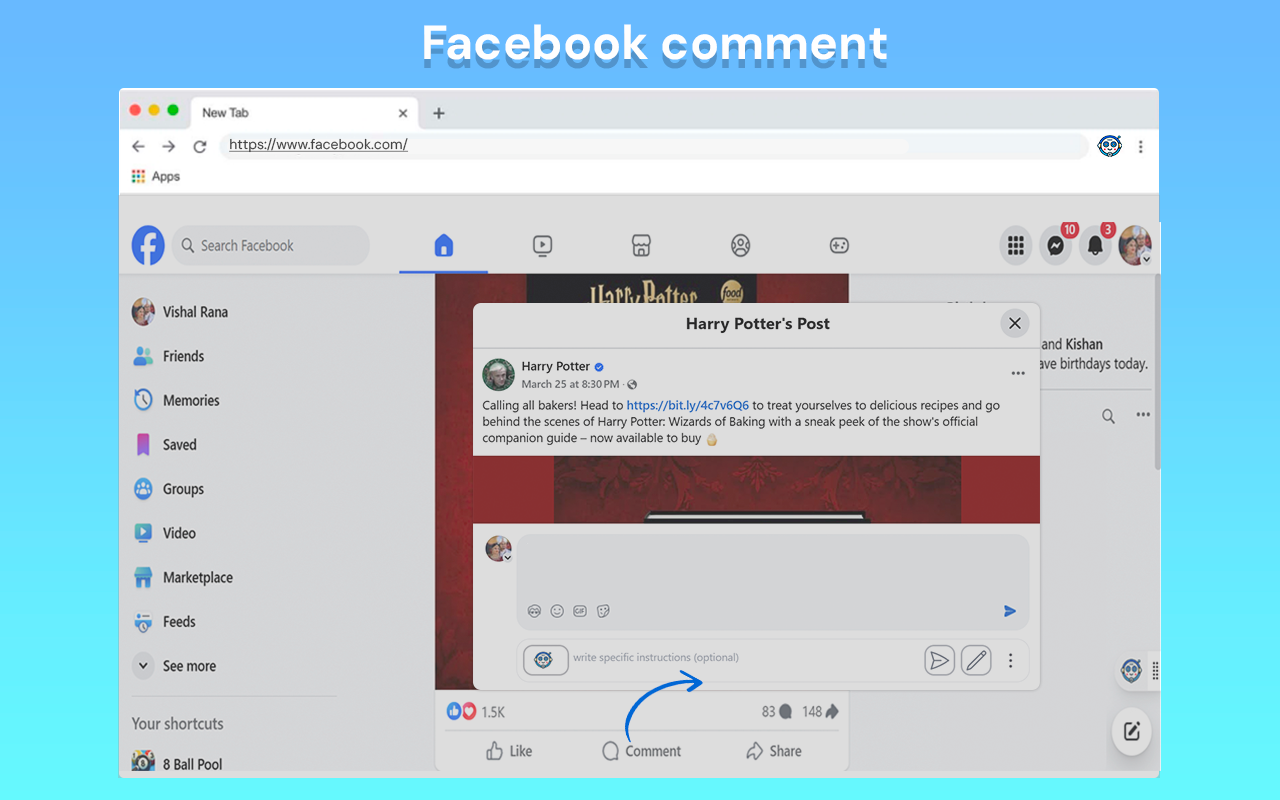Open Memories in left sidebar

pyautogui.click(x=176, y=400)
